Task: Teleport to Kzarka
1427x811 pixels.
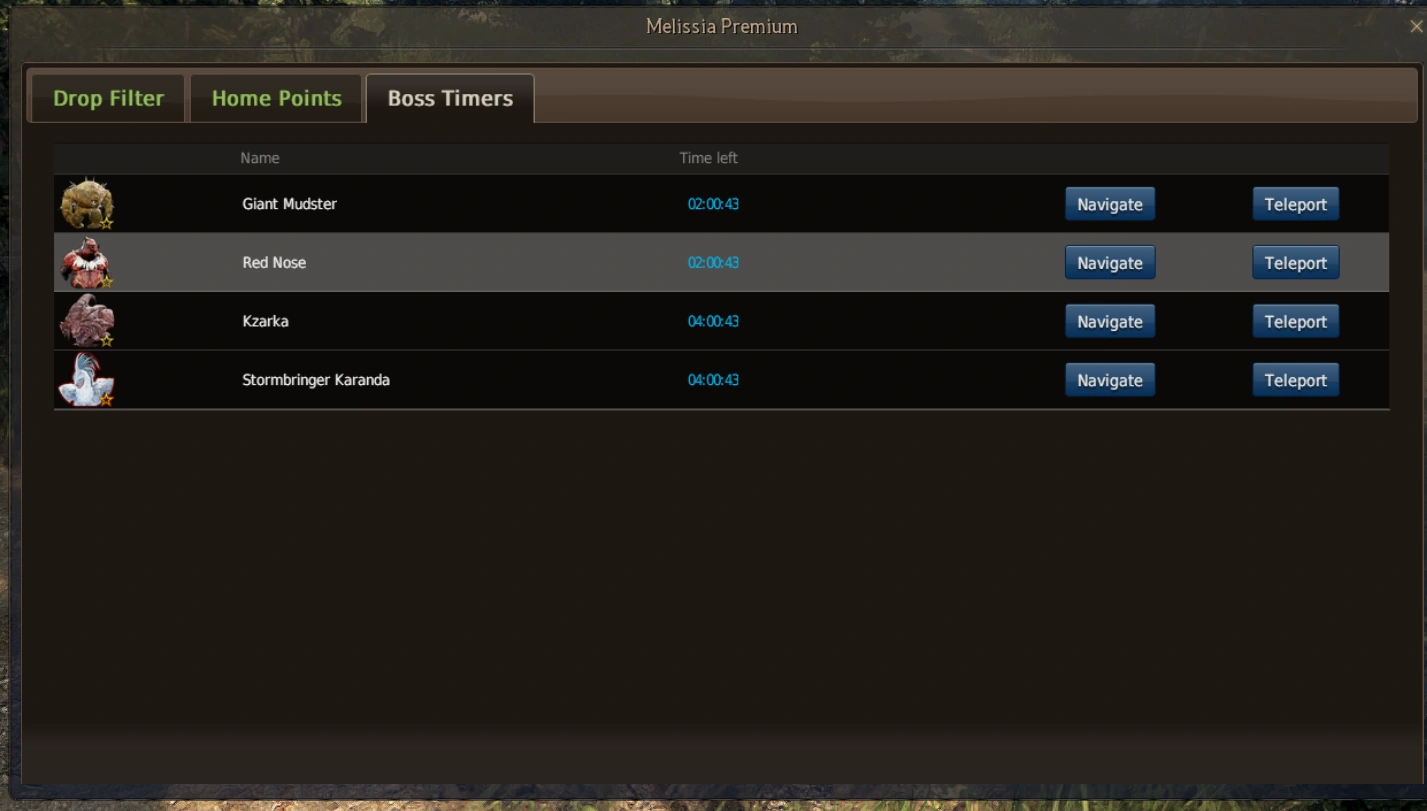Action: pyautogui.click(x=1296, y=321)
